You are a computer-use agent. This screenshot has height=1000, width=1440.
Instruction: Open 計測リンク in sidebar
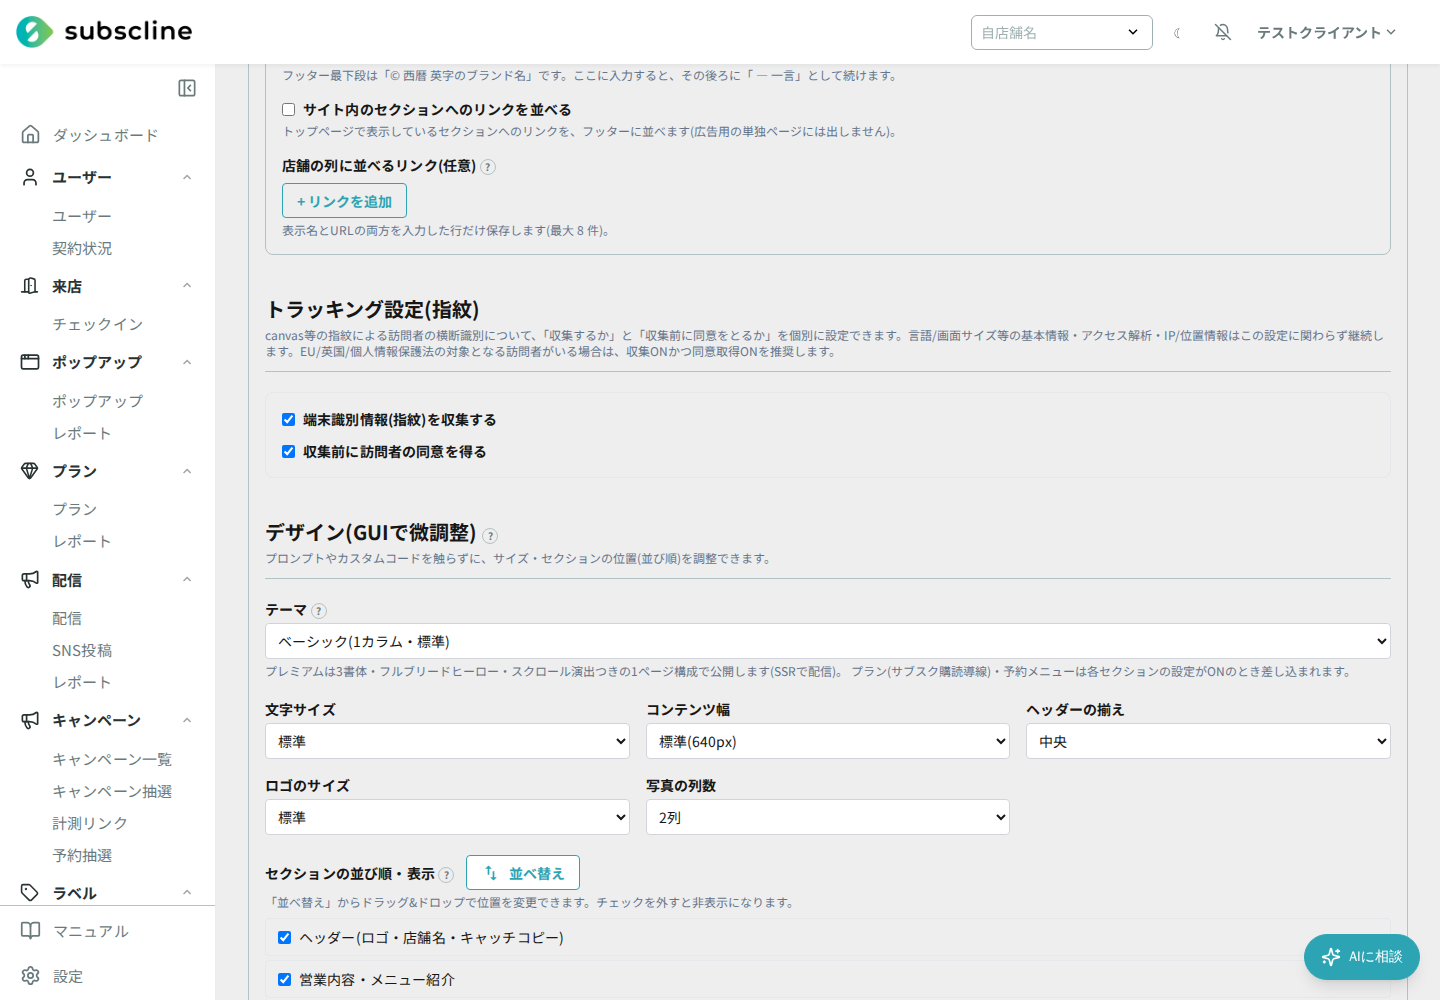(x=90, y=823)
